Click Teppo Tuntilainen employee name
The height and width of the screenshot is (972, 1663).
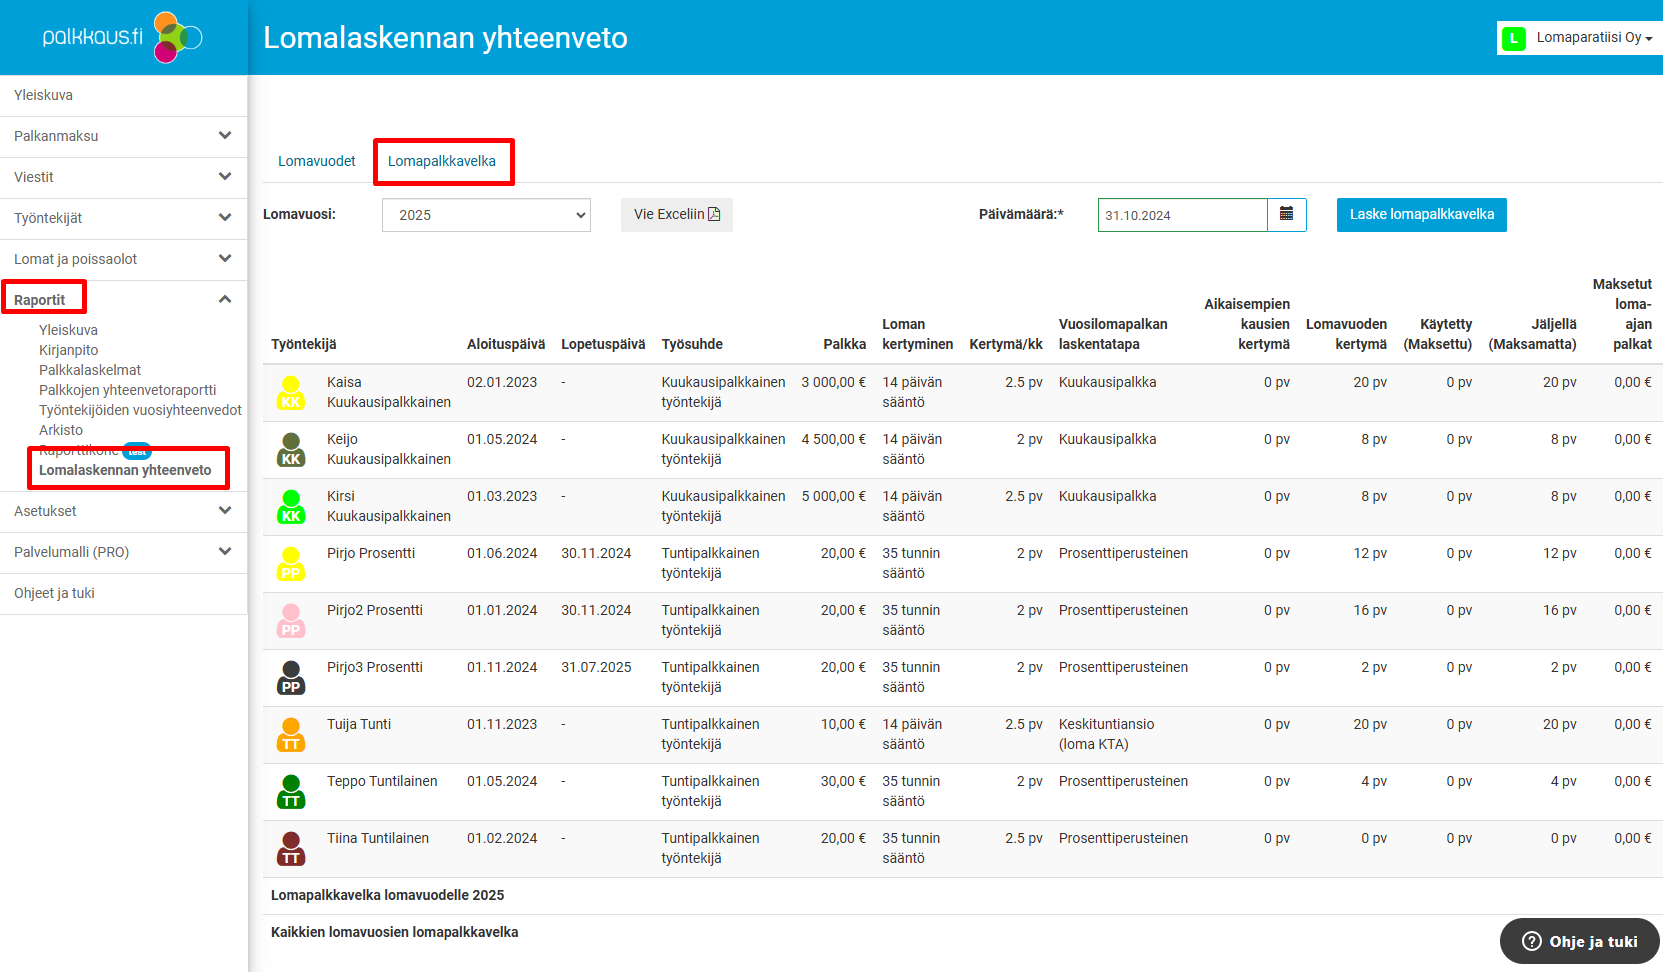[x=382, y=781]
